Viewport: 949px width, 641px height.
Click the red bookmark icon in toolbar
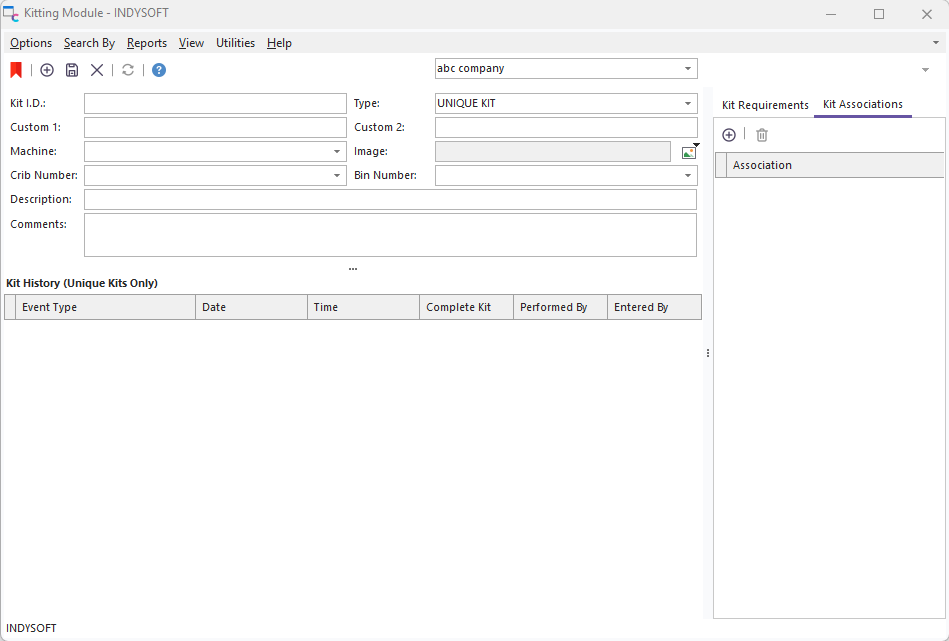[16, 70]
